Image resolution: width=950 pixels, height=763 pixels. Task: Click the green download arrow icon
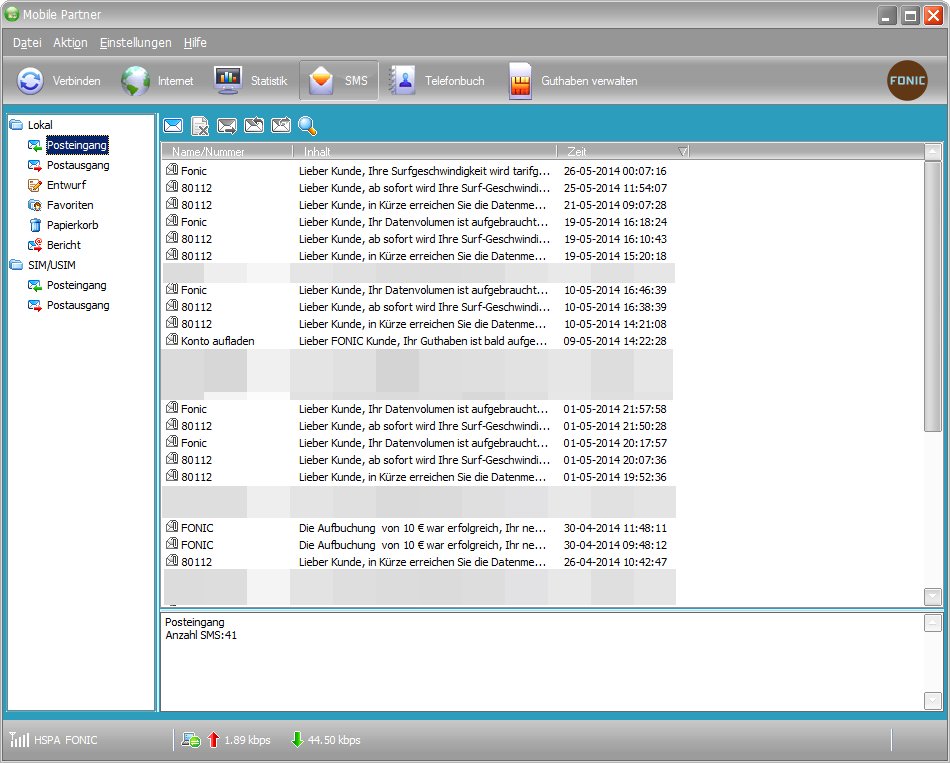point(297,739)
